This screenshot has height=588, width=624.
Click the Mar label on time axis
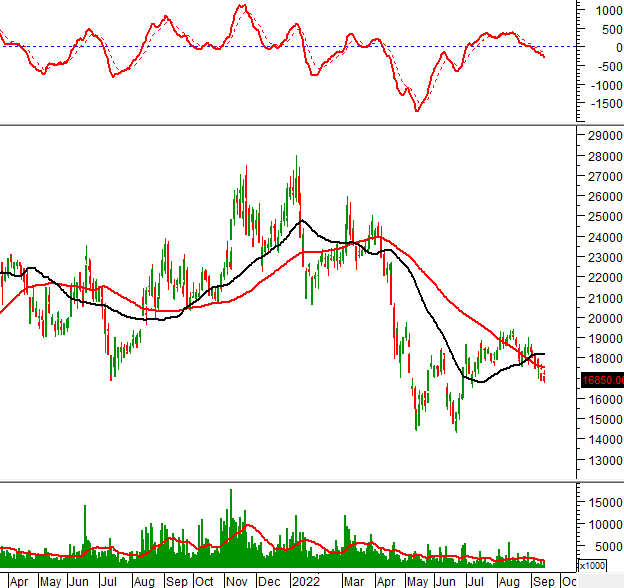coord(355,580)
